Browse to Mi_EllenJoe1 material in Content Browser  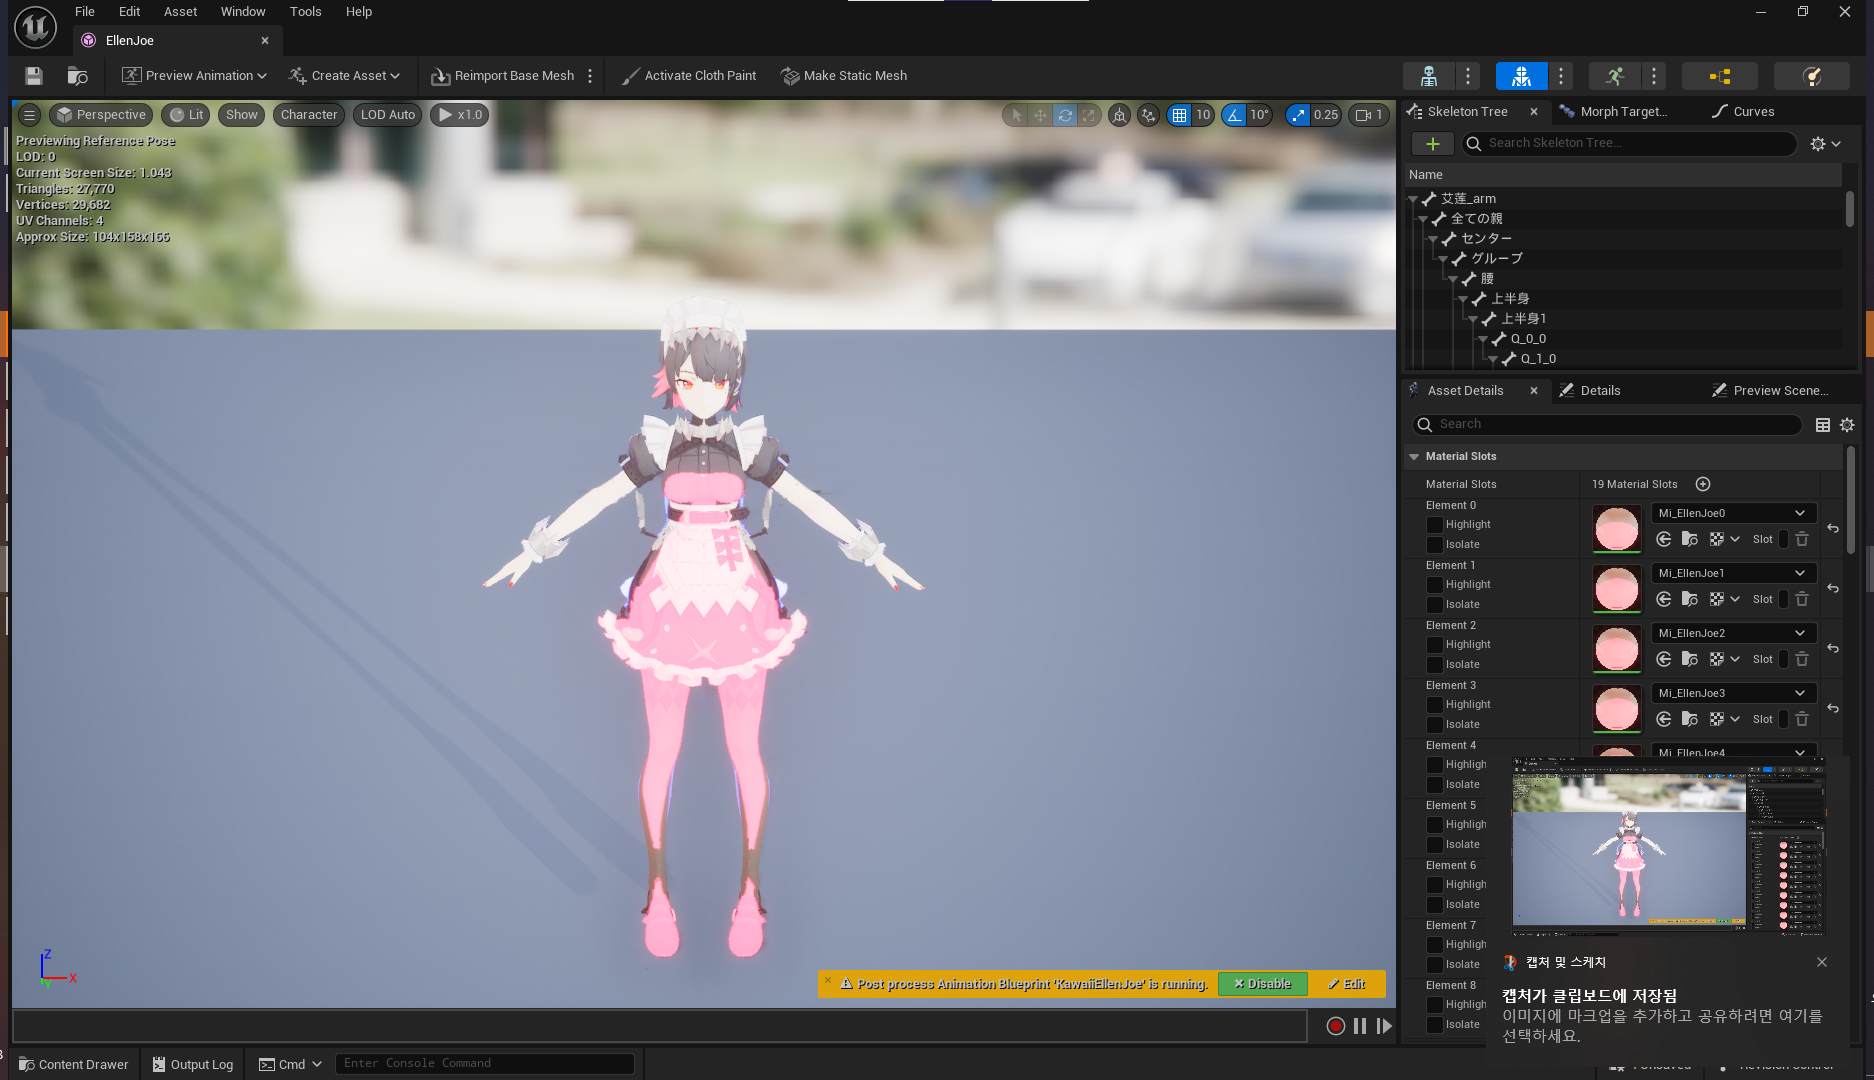pyautogui.click(x=1690, y=599)
